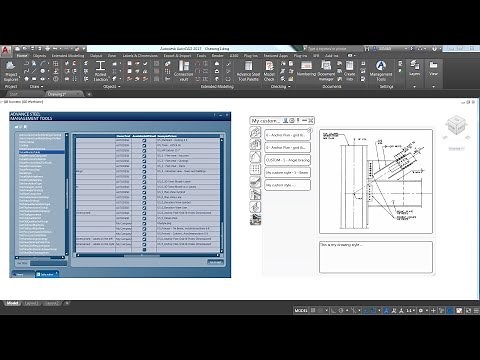The image size is (480, 360).
Task: Toggle MODEL space button on status bar
Action: [x=301, y=310]
